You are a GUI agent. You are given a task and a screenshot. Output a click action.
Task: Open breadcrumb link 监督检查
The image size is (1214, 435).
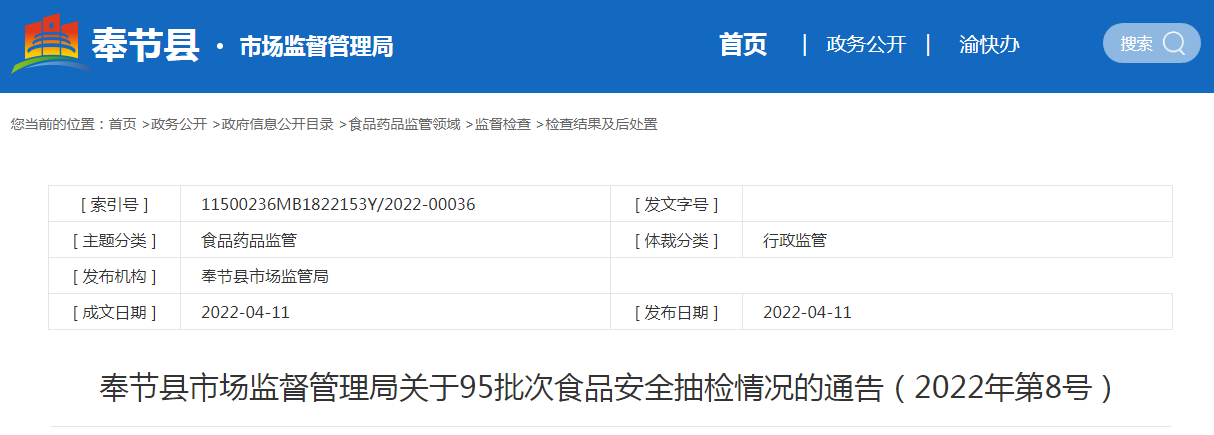click(x=503, y=124)
